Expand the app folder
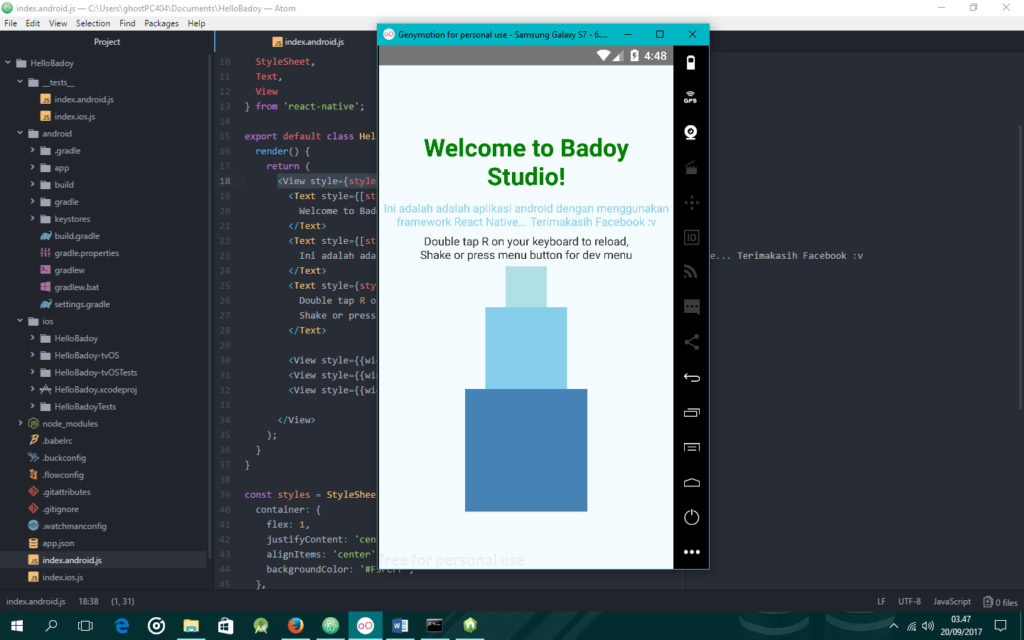Screen dimensions: 1024x640 pos(32,167)
